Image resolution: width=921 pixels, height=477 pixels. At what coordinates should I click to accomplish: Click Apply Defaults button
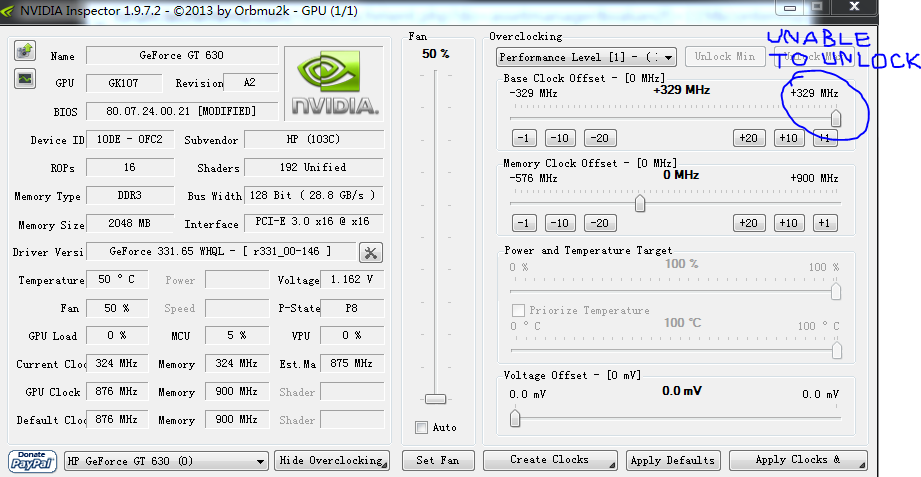[673, 461]
